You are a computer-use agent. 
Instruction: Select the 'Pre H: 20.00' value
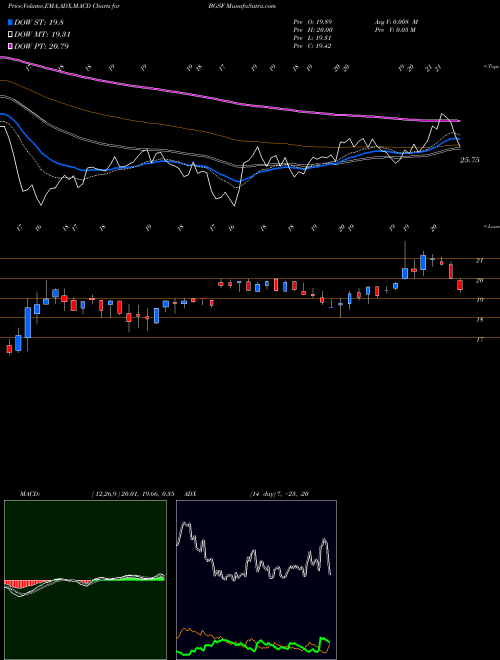[313, 30]
